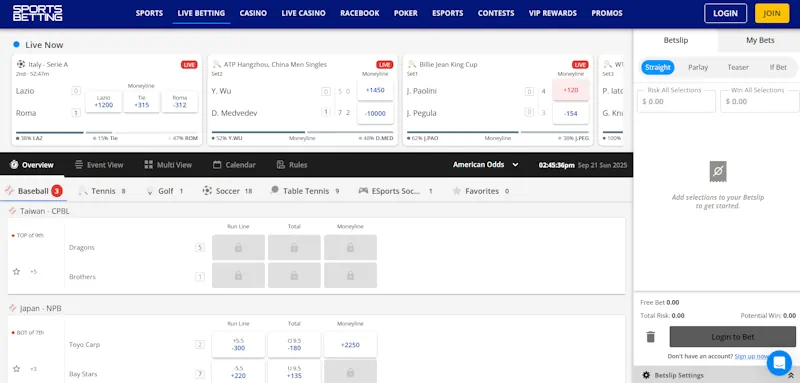This screenshot has height=383, width=800.
Task: Select Straight bet type
Action: [x=658, y=67]
